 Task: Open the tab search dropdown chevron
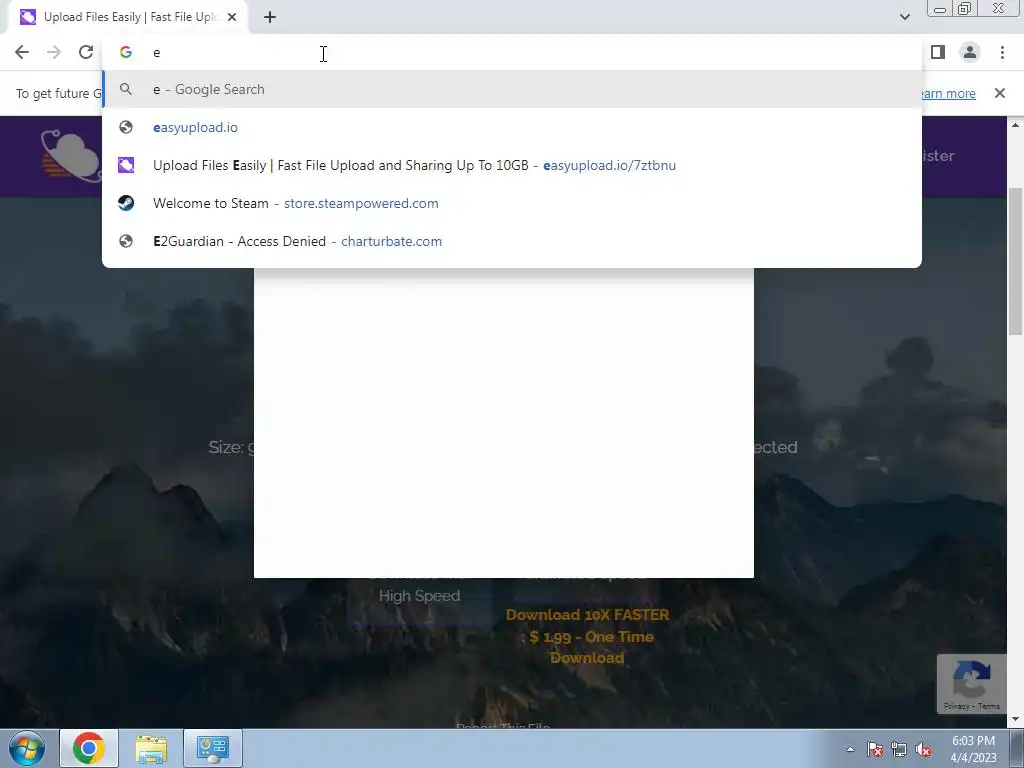[x=904, y=17]
